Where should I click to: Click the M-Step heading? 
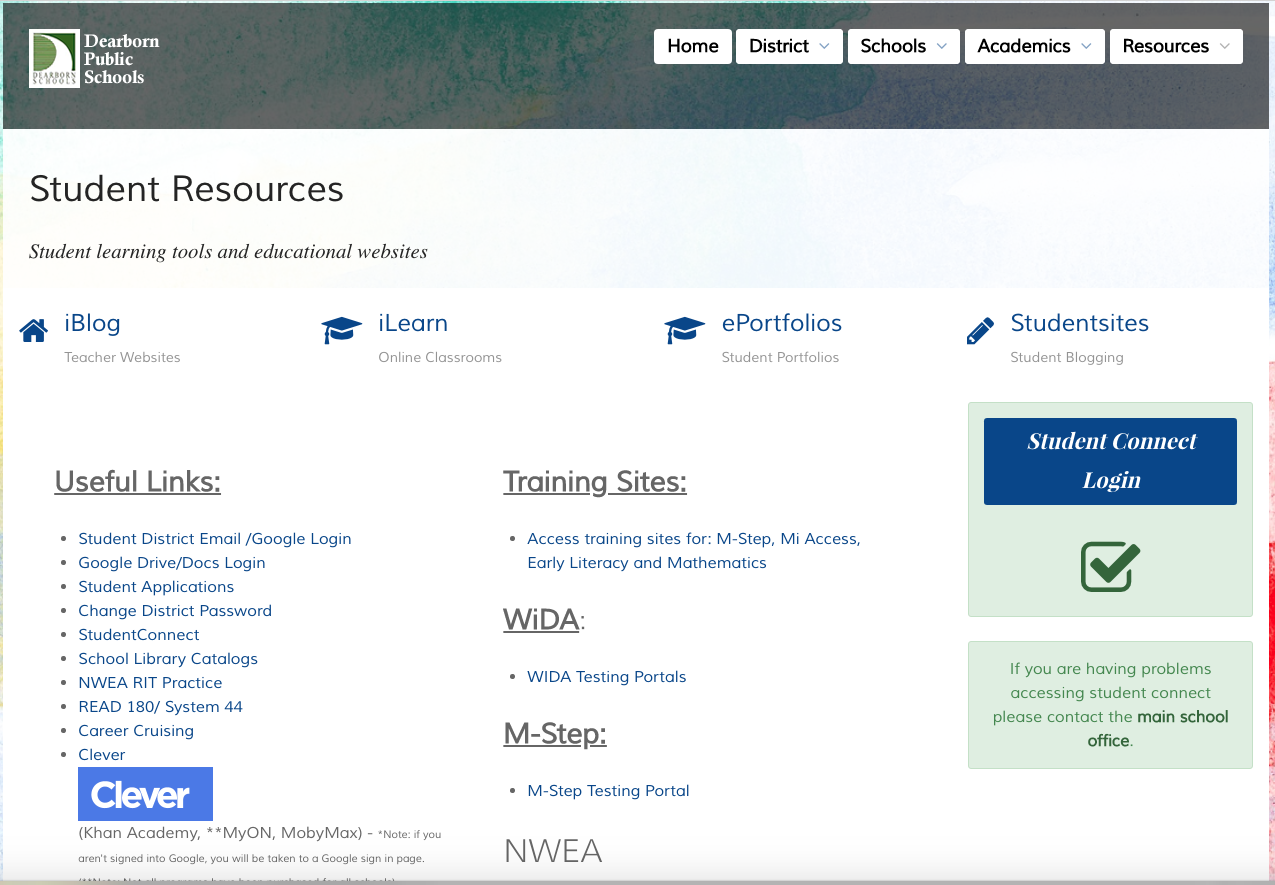pos(555,733)
